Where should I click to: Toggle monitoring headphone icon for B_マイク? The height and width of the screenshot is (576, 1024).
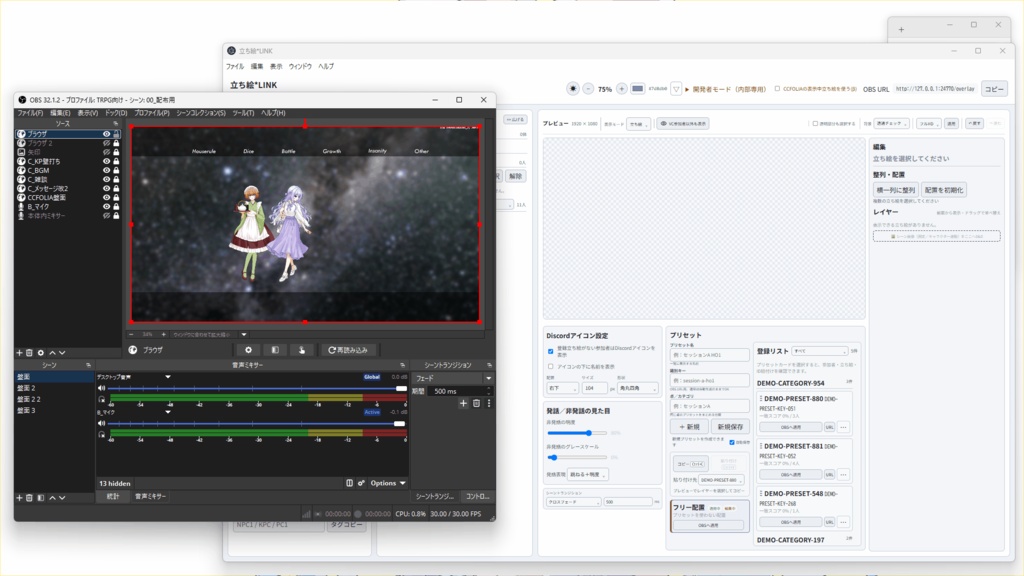click(x=101, y=434)
